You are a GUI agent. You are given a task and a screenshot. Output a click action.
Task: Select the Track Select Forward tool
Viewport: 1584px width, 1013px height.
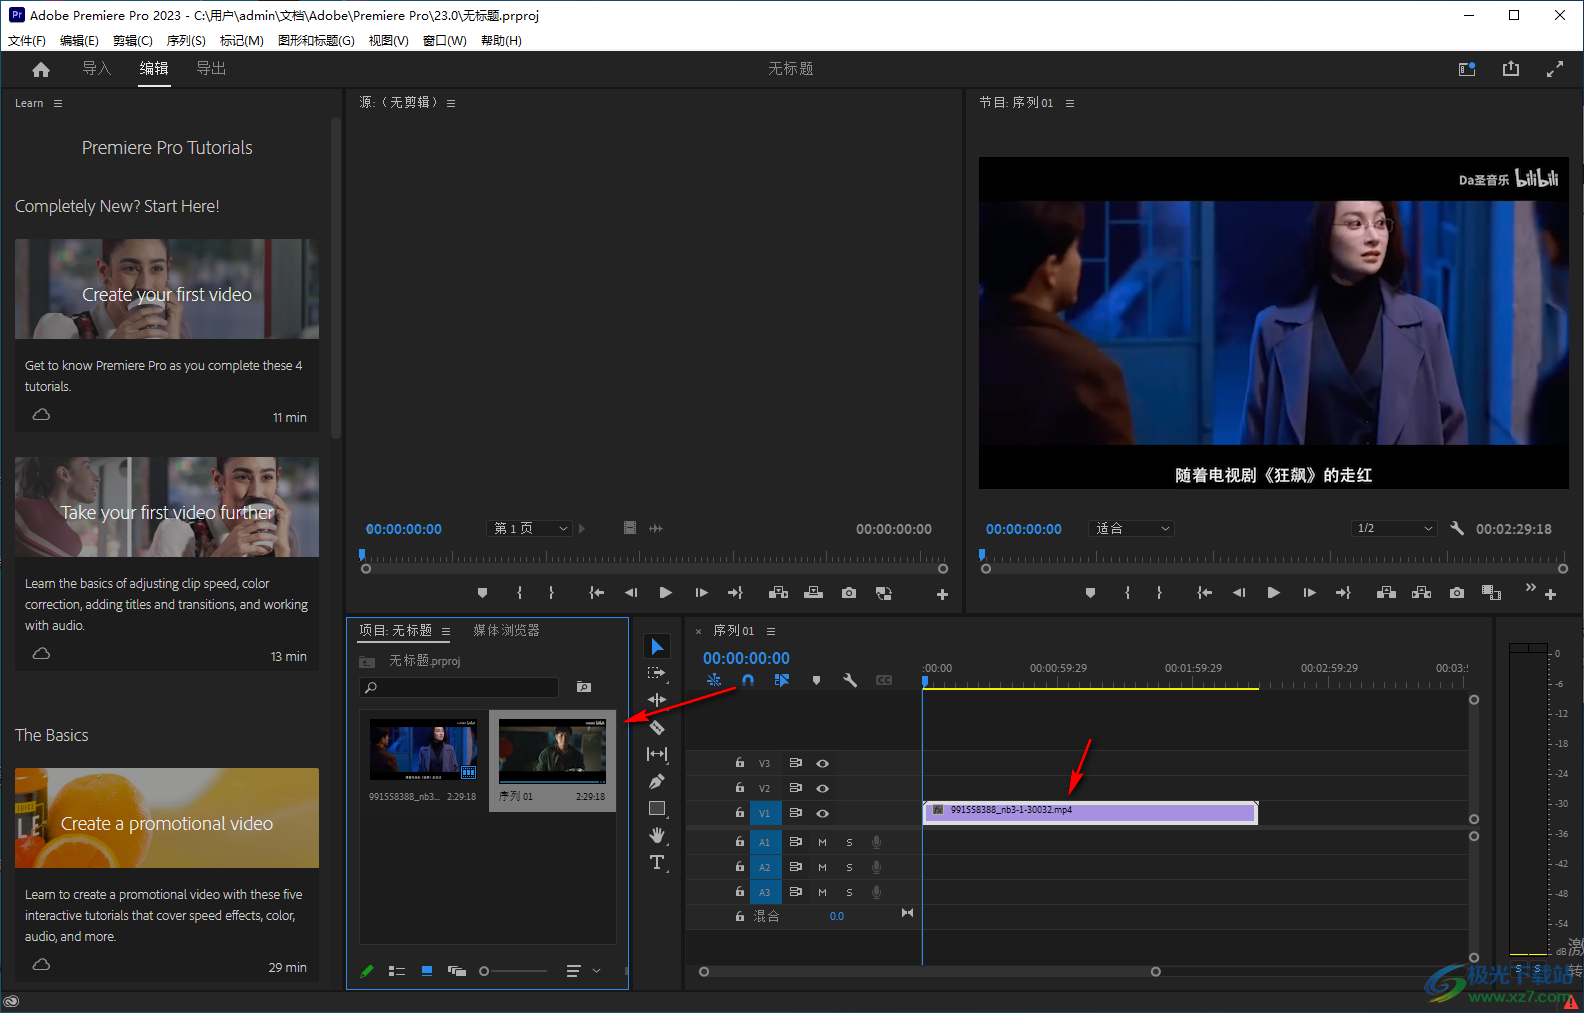tap(657, 673)
